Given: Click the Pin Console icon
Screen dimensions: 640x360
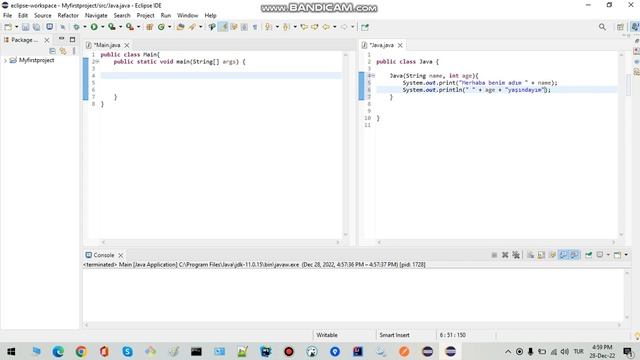Looking at the screenshot, I should 589,255.
